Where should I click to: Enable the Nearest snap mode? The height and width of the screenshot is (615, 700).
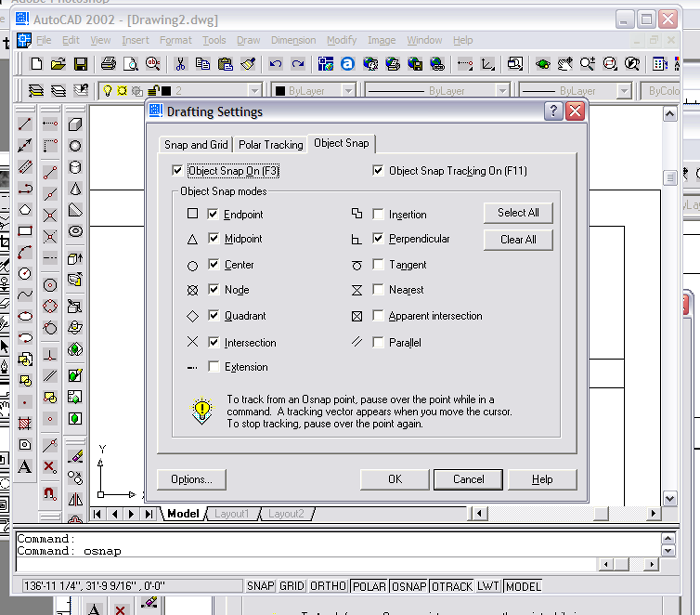click(378, 290)
